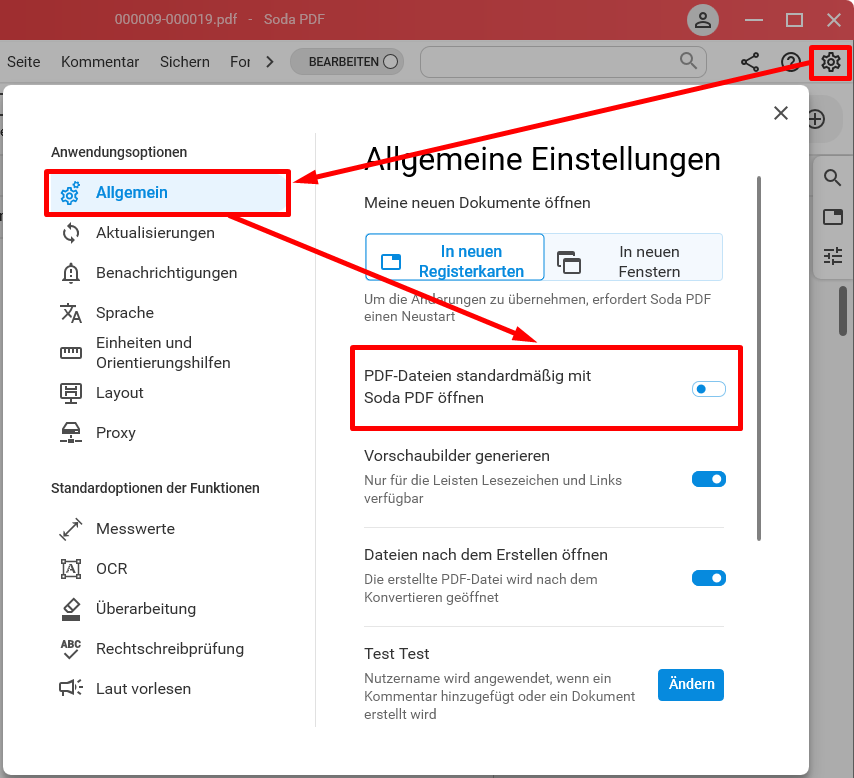Minimize the Soda PDF window
Viewport: 854px width, 778px height.
click(753, 20)
